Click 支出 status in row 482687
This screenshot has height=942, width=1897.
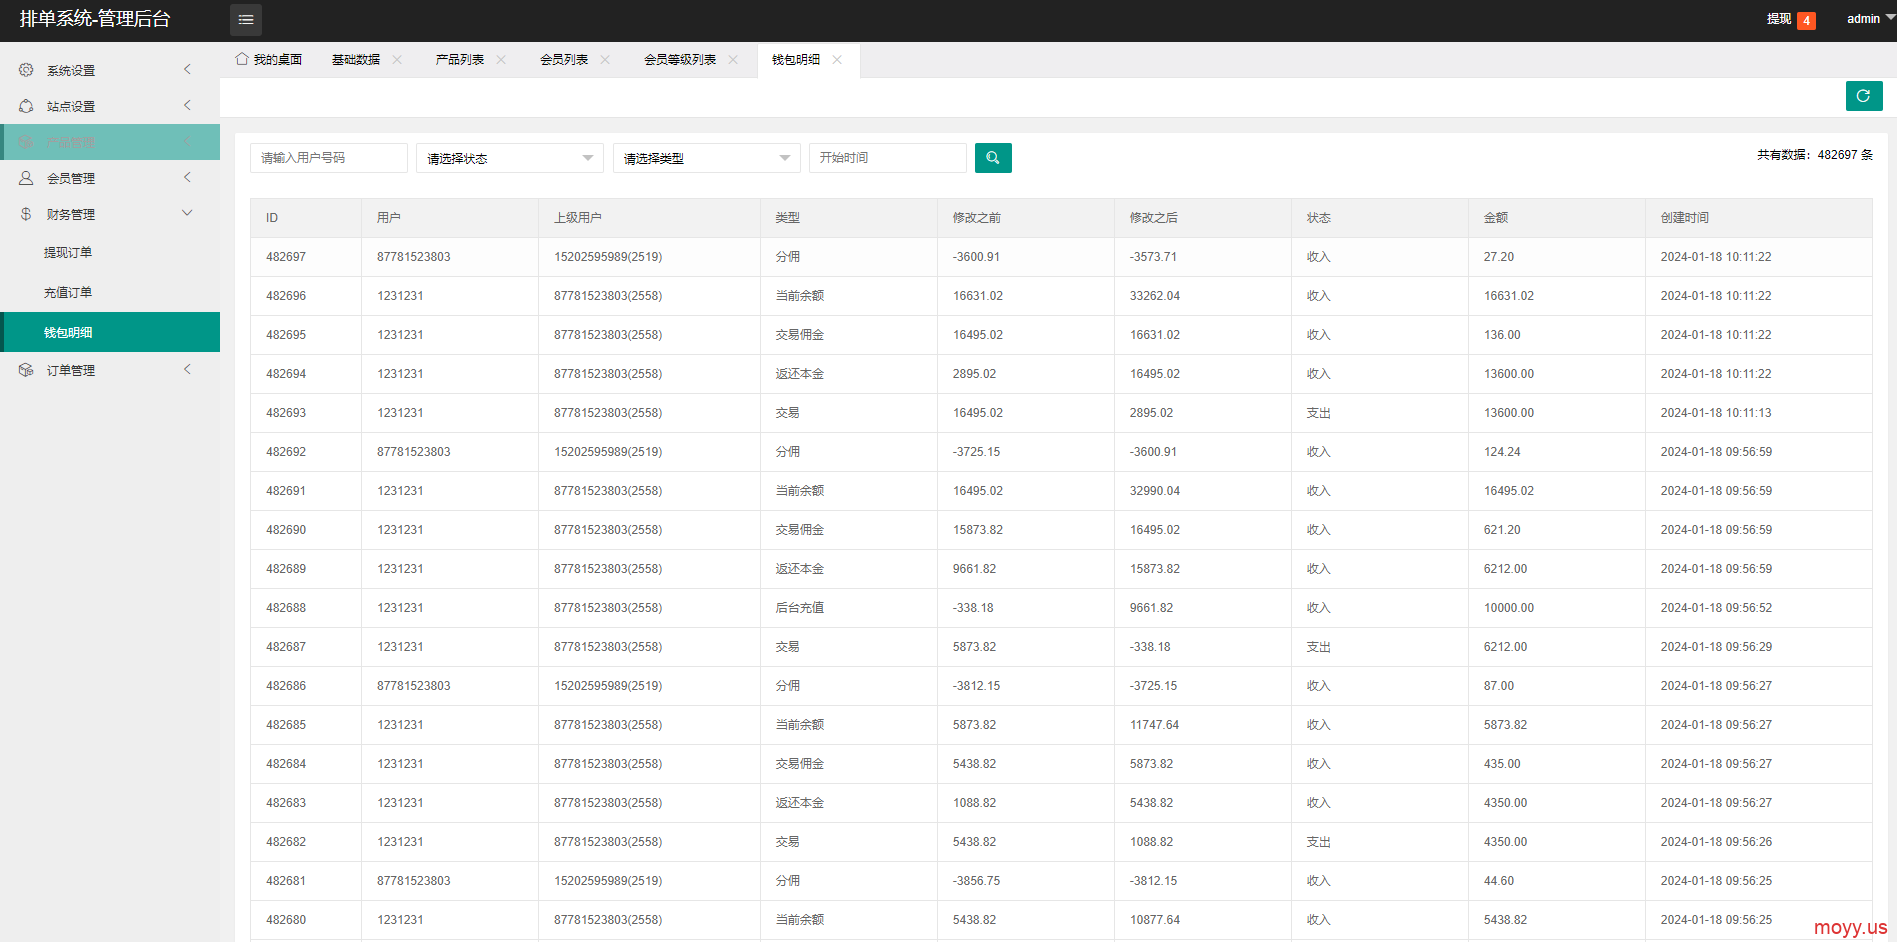[x=1319, y=647]
